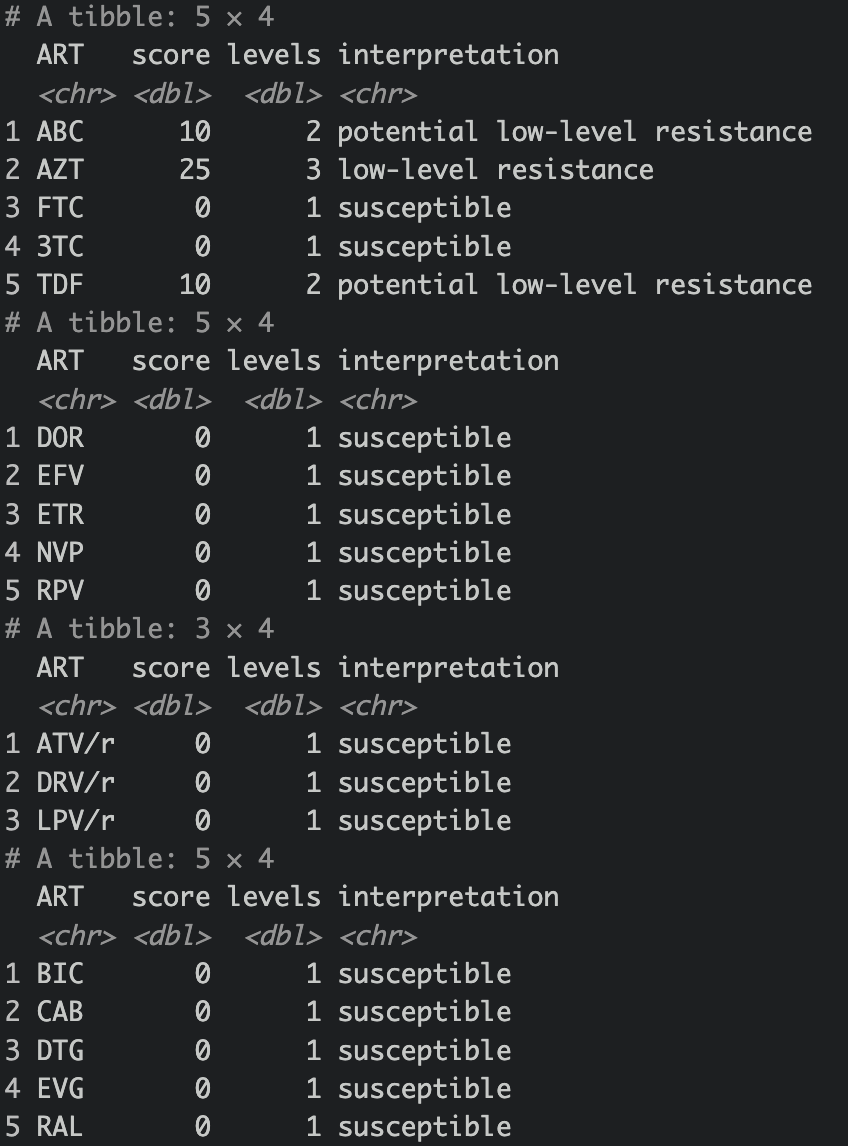
Task: Click the AZT score value 25
Action: (195, 170)
